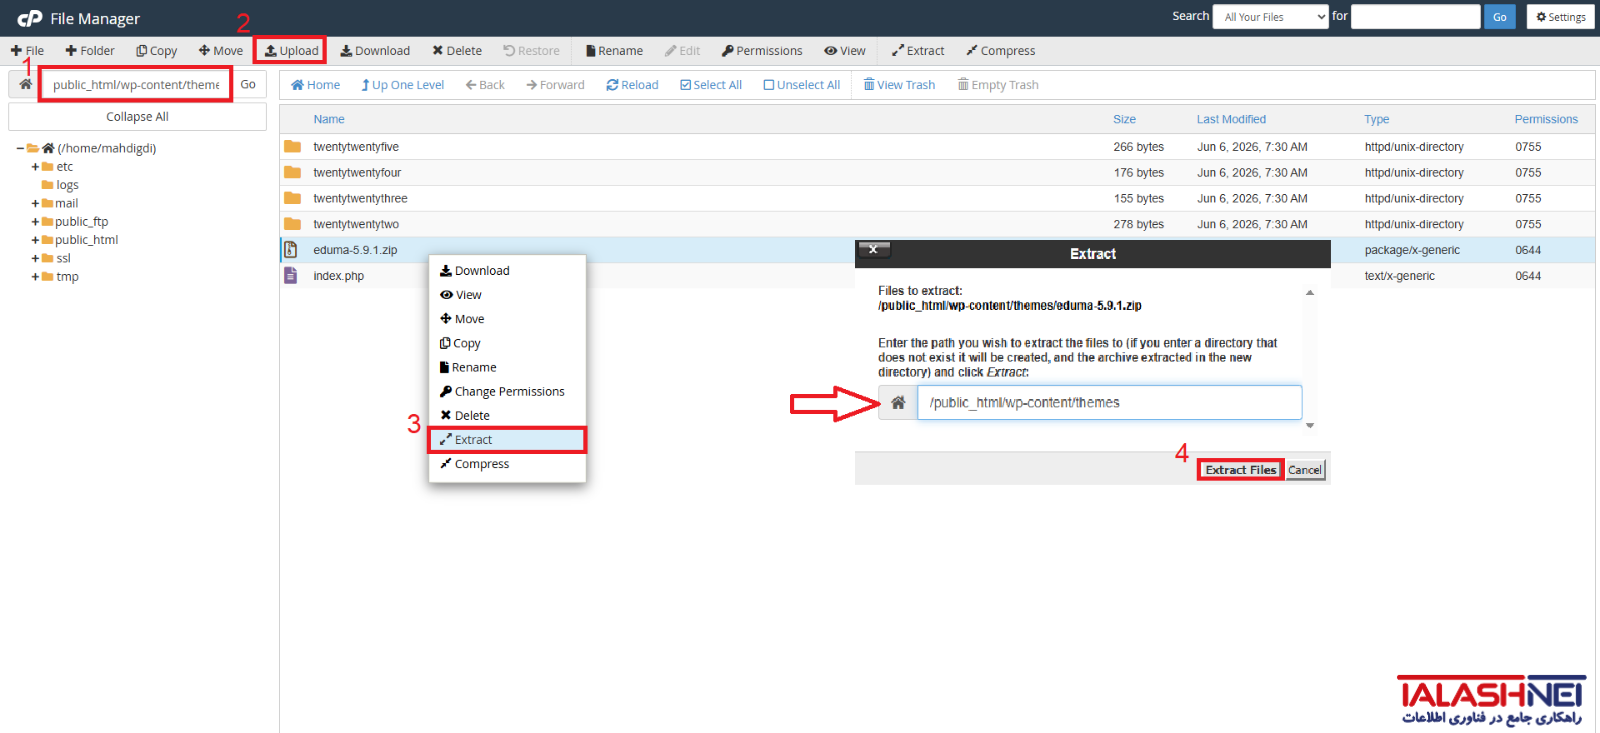Click Unselect All checkbox
The width and height of the screenshot is (1600, 733).
tap(801, 85)
